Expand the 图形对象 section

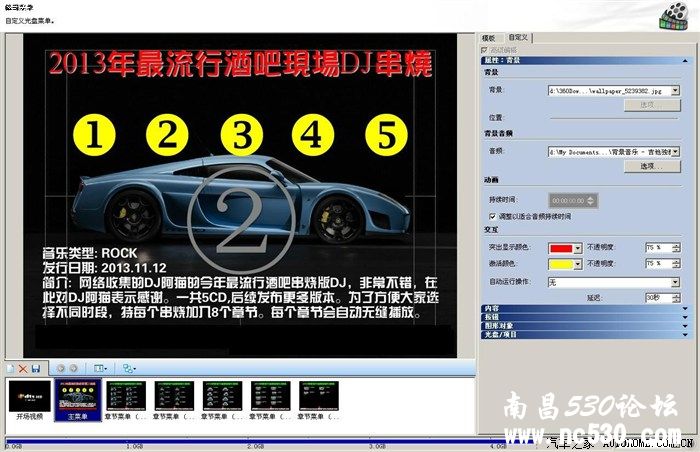(x=587, y=326)
